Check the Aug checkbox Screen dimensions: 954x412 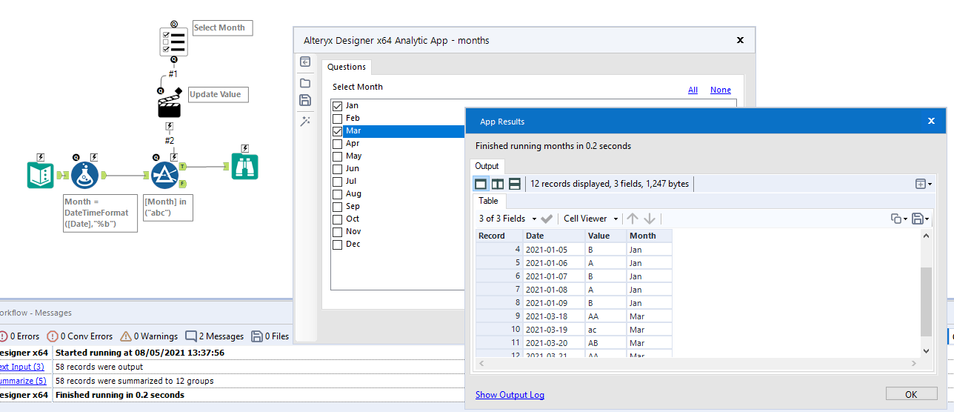(338, 194)
